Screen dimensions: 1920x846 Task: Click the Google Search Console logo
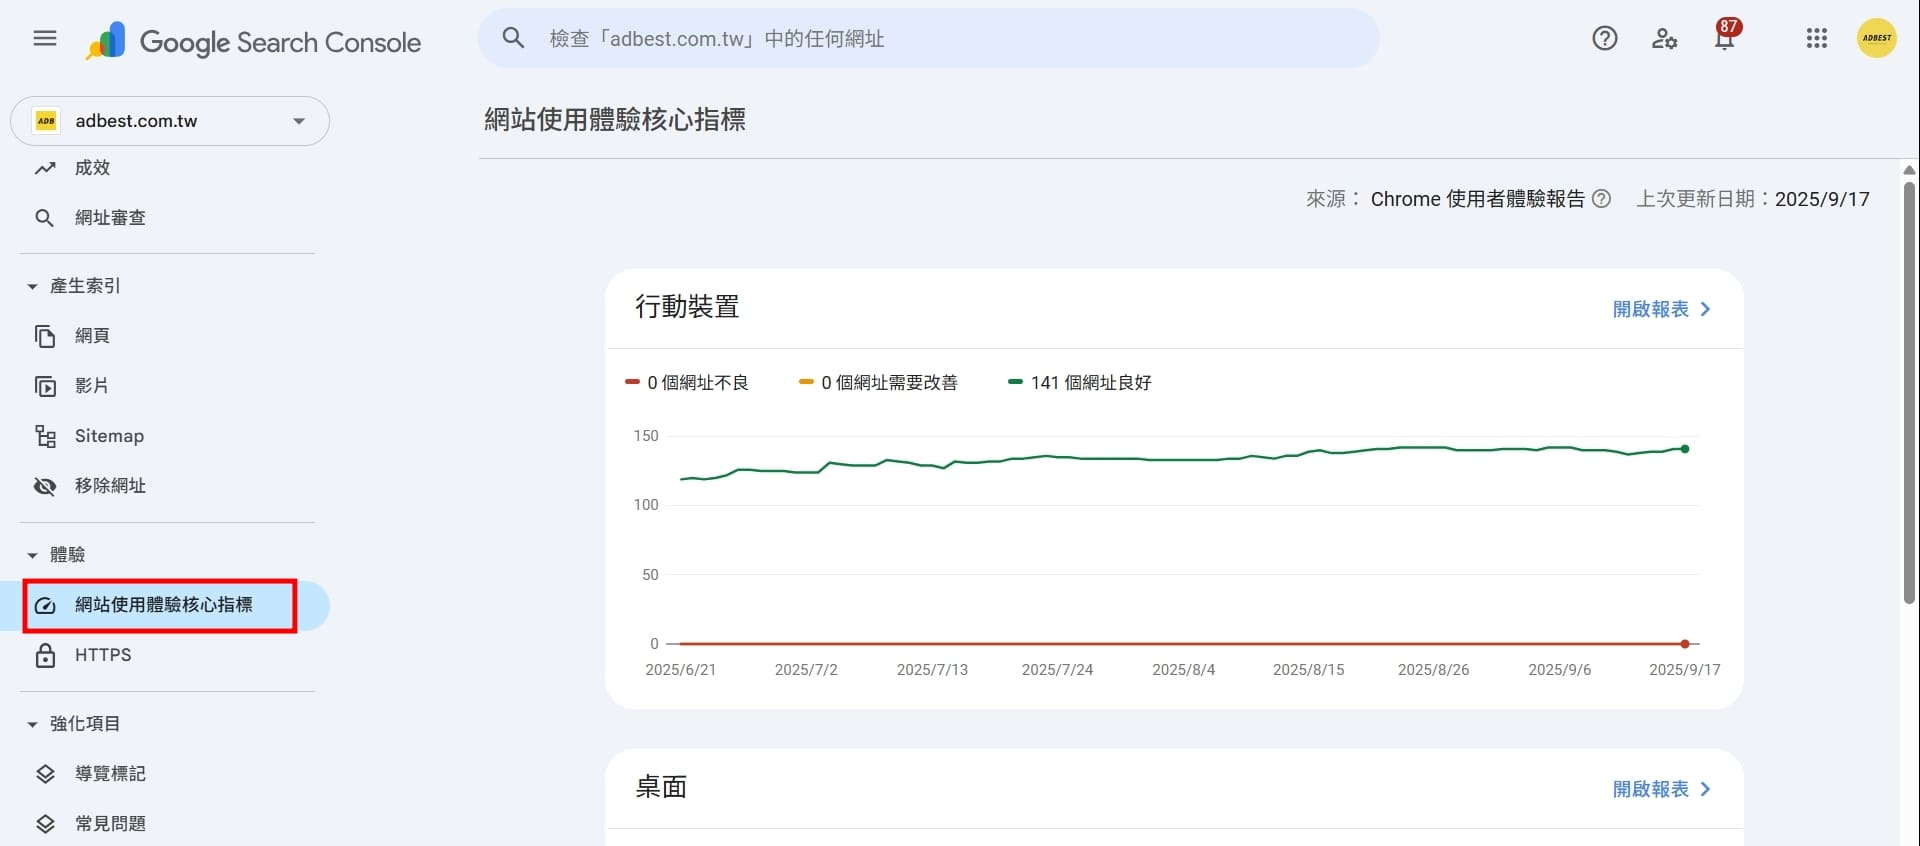[254, 41]
